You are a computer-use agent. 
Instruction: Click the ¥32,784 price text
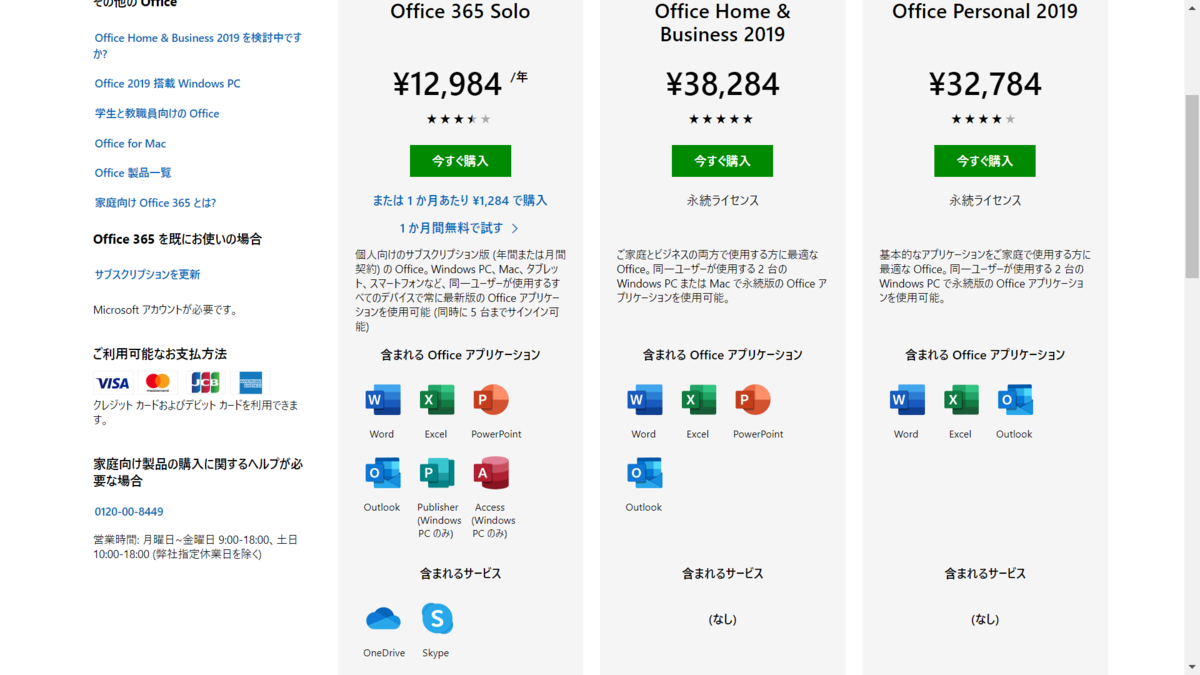tap(985, 84)
